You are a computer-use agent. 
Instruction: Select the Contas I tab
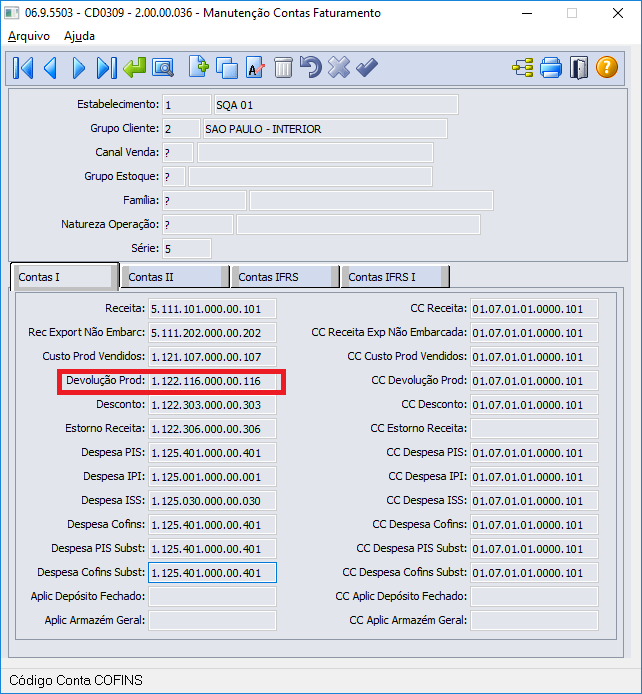point(65,277)
